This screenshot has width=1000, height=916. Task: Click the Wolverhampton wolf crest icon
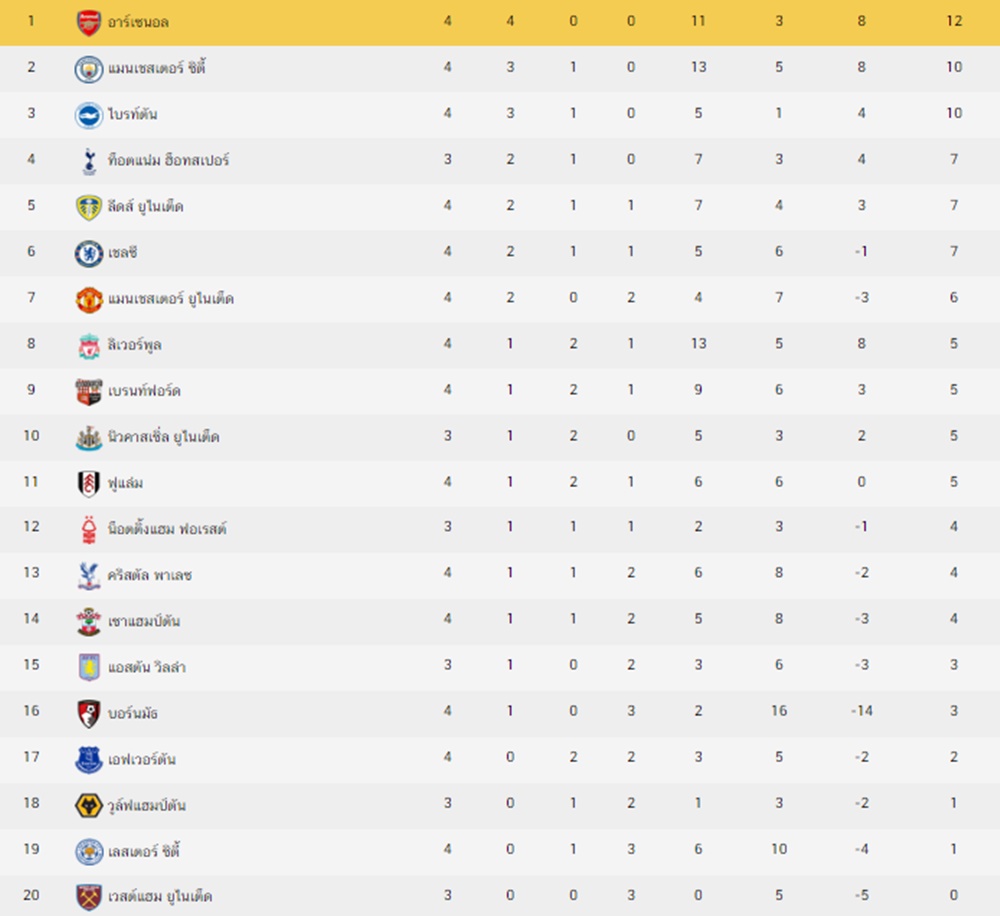tap(89, 805)
